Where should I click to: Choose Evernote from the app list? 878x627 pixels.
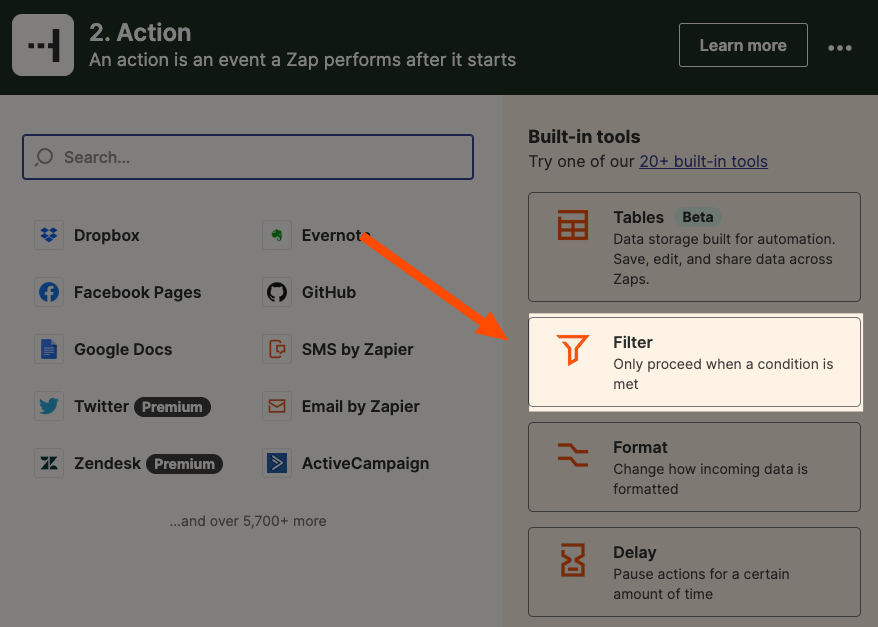(x=336, y=235)
